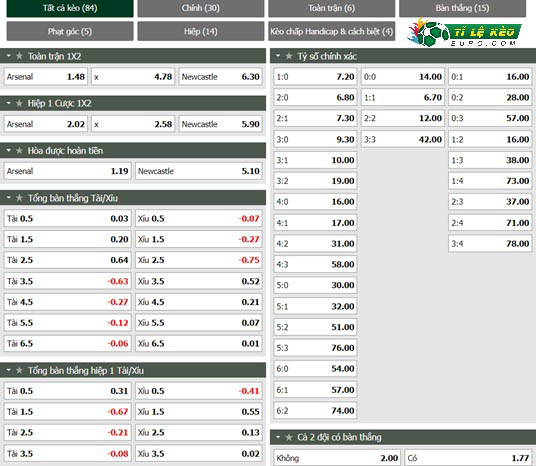This screenshot has width=536, height=466.
Task: Star the Tổng bàn thắng Tài/Xỉu section
Action: pos(19,198)
